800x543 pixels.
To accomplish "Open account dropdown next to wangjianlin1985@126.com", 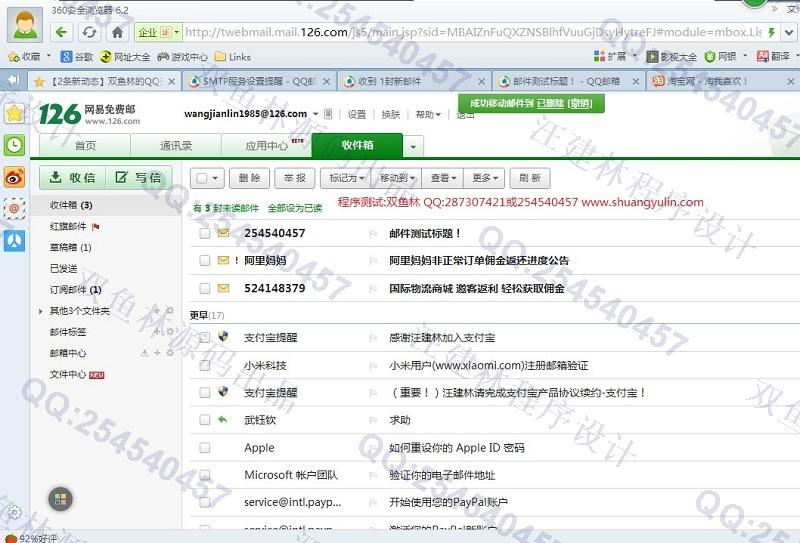I will 316,114.
